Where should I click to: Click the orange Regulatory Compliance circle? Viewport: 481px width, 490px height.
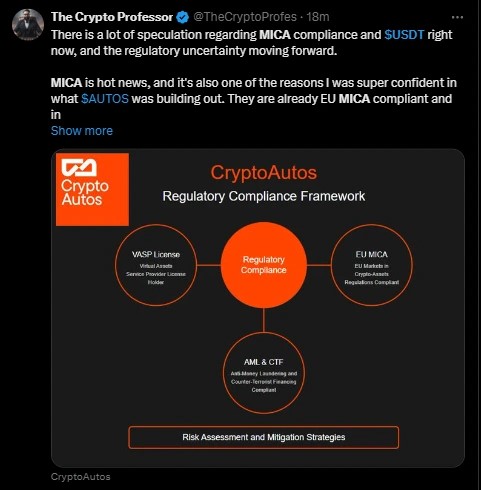264,265
